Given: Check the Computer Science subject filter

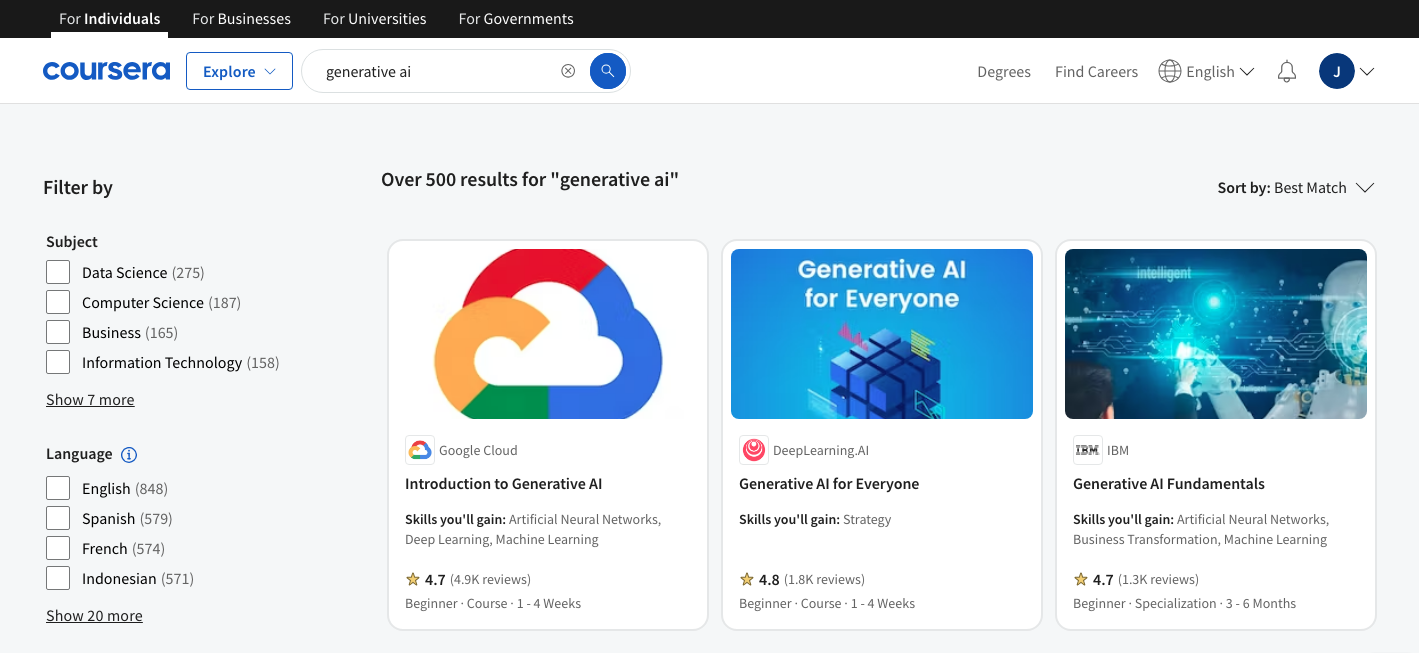Looking at the screenshot, I should click(58, 302).
